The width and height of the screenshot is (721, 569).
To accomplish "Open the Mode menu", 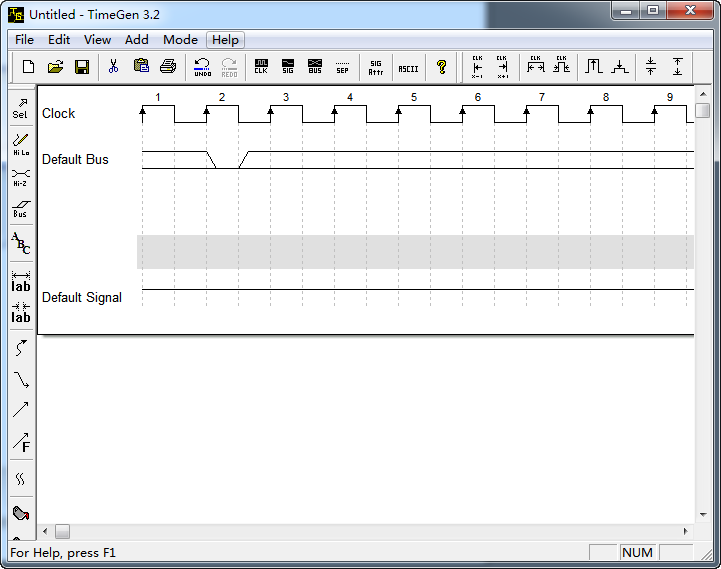I will click(x=180, y=40).
